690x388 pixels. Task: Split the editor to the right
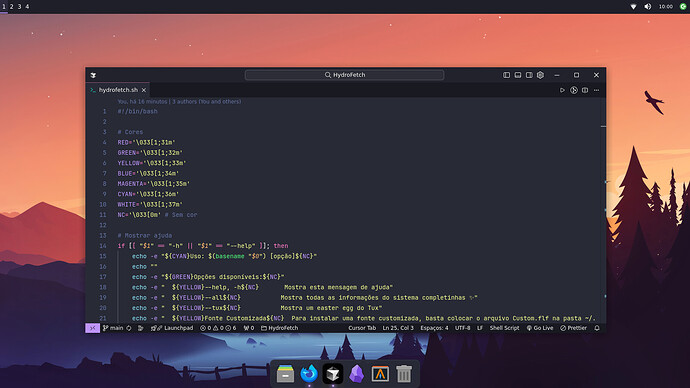[585, 90]
